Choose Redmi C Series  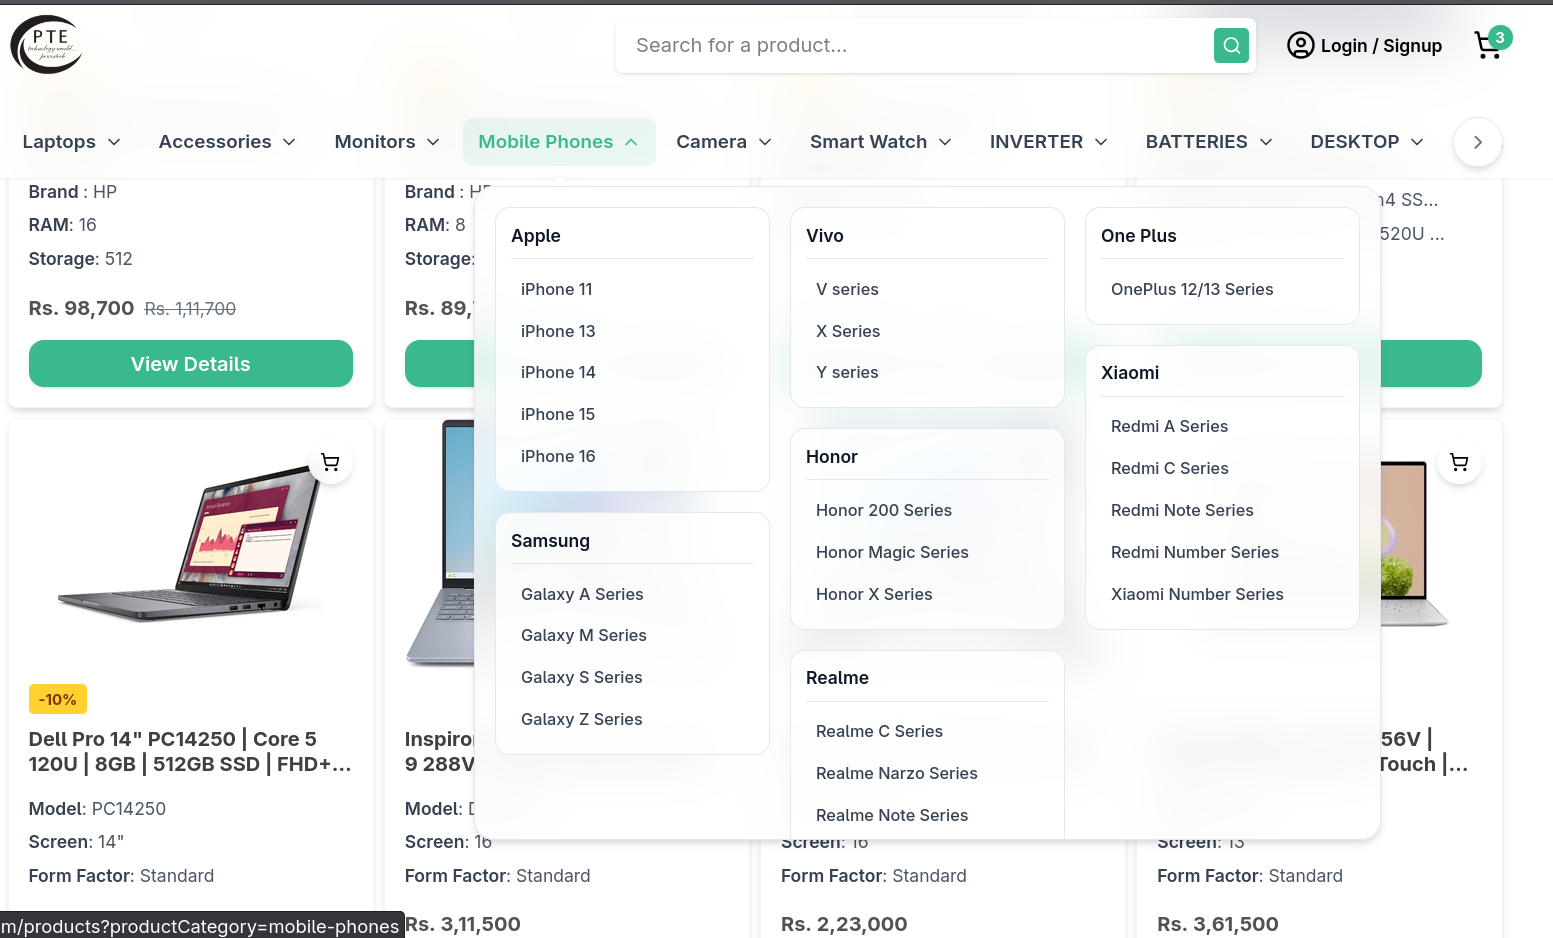tap(1170, 468)
